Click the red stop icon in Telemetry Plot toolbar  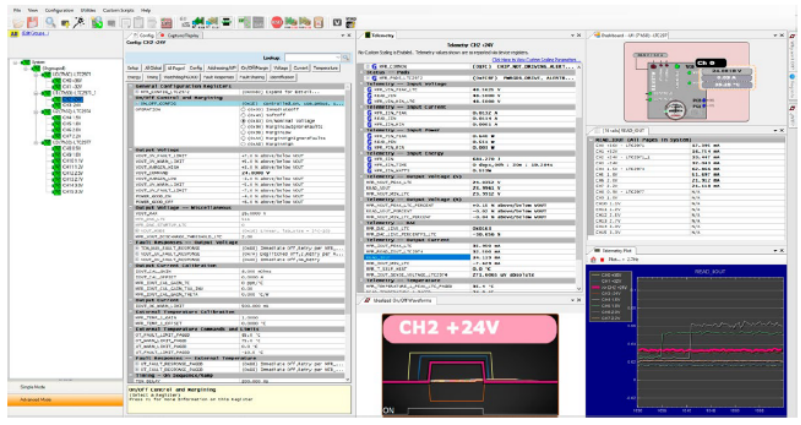pos(602,259)
